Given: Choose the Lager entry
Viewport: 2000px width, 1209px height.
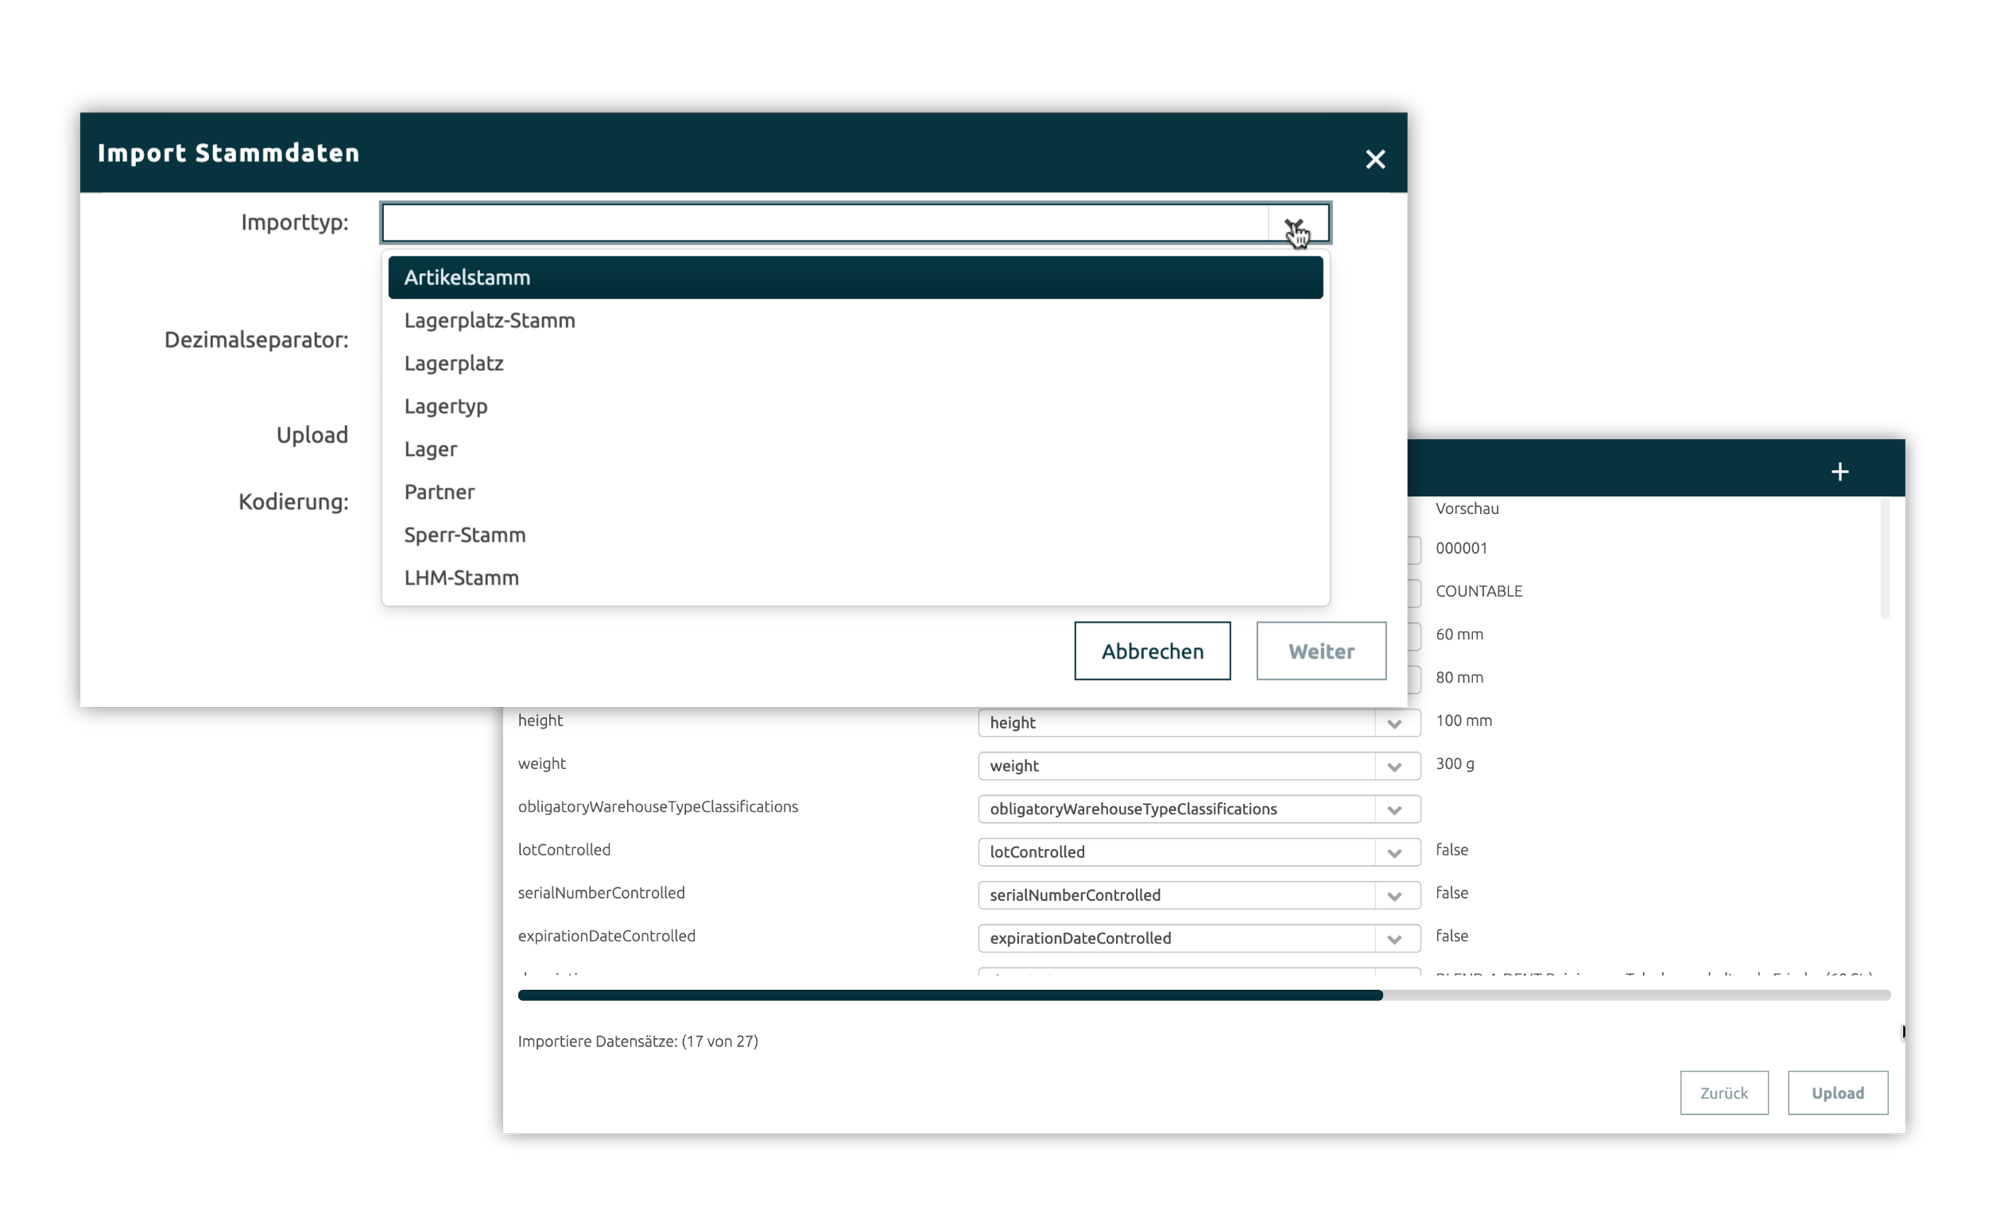Looking at the screenshot, I should (x=430, y=450).
